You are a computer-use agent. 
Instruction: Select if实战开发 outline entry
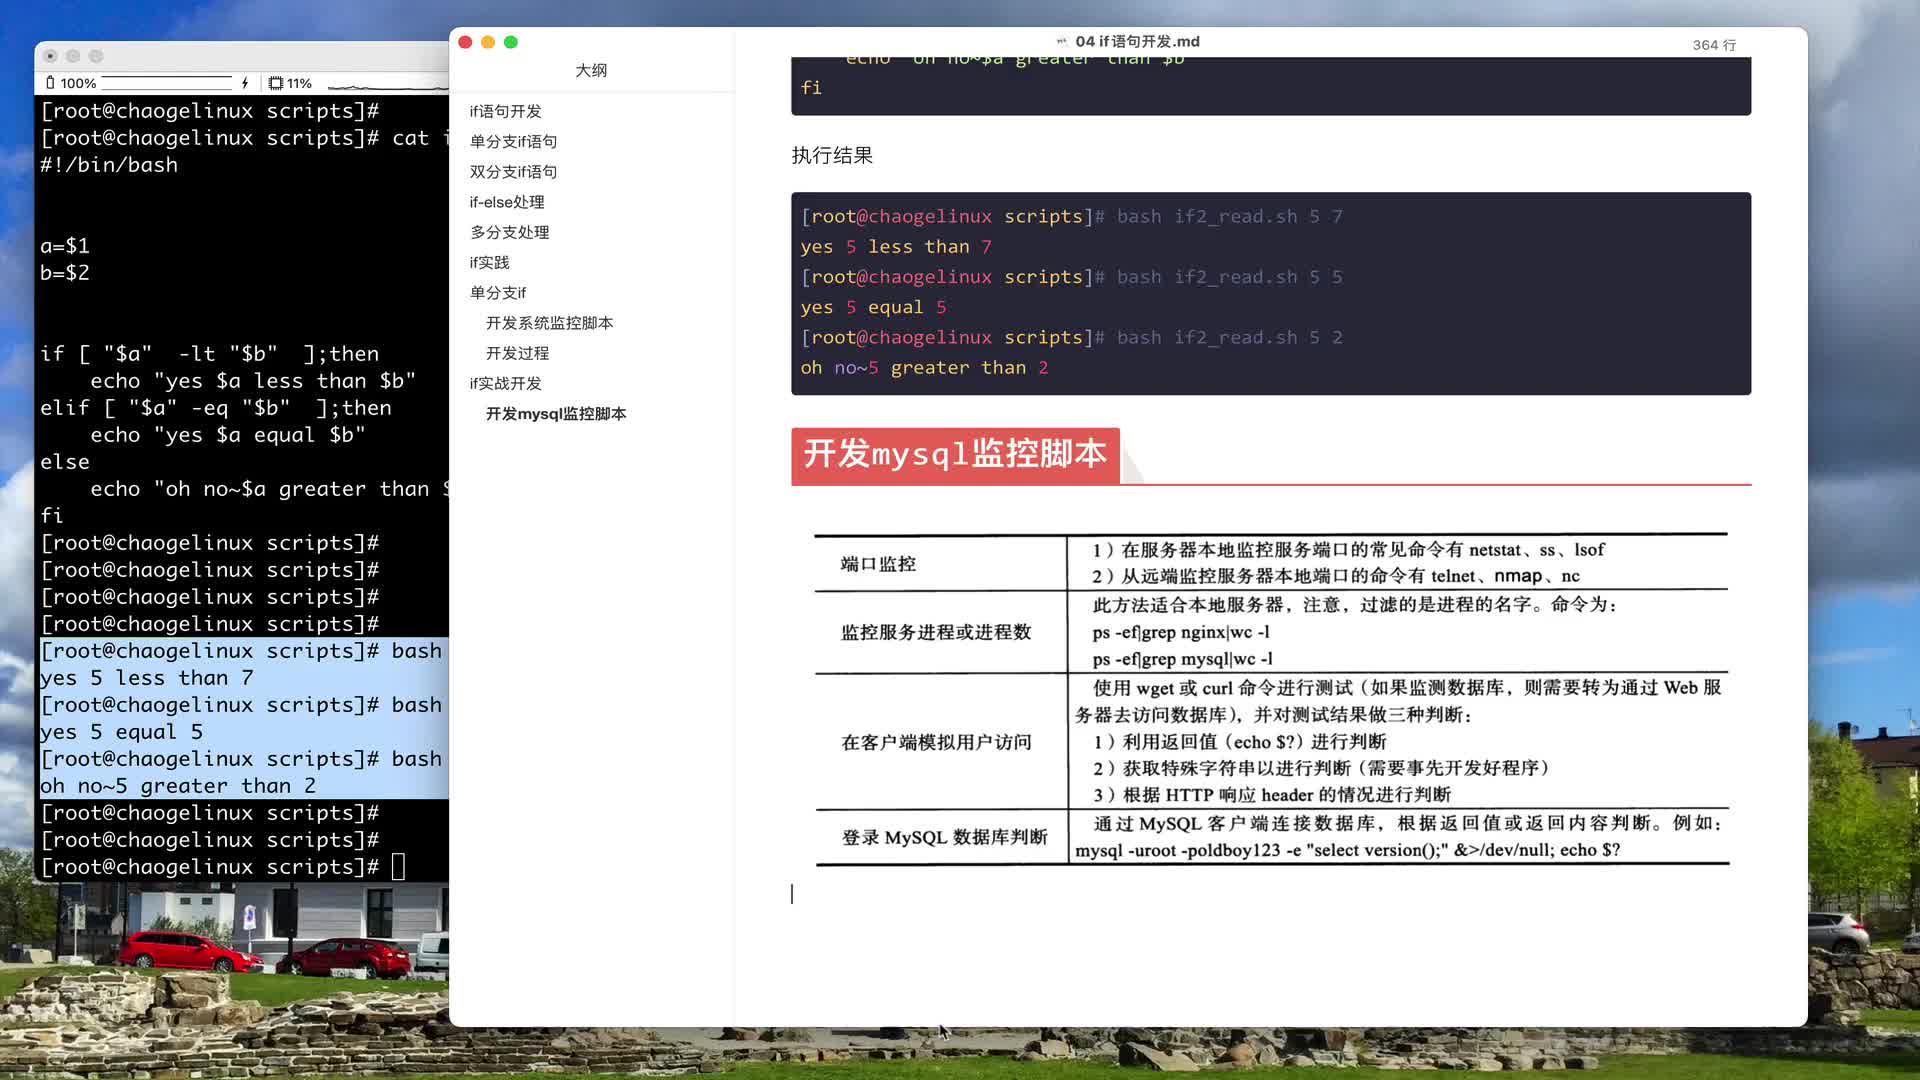point(505,383)
